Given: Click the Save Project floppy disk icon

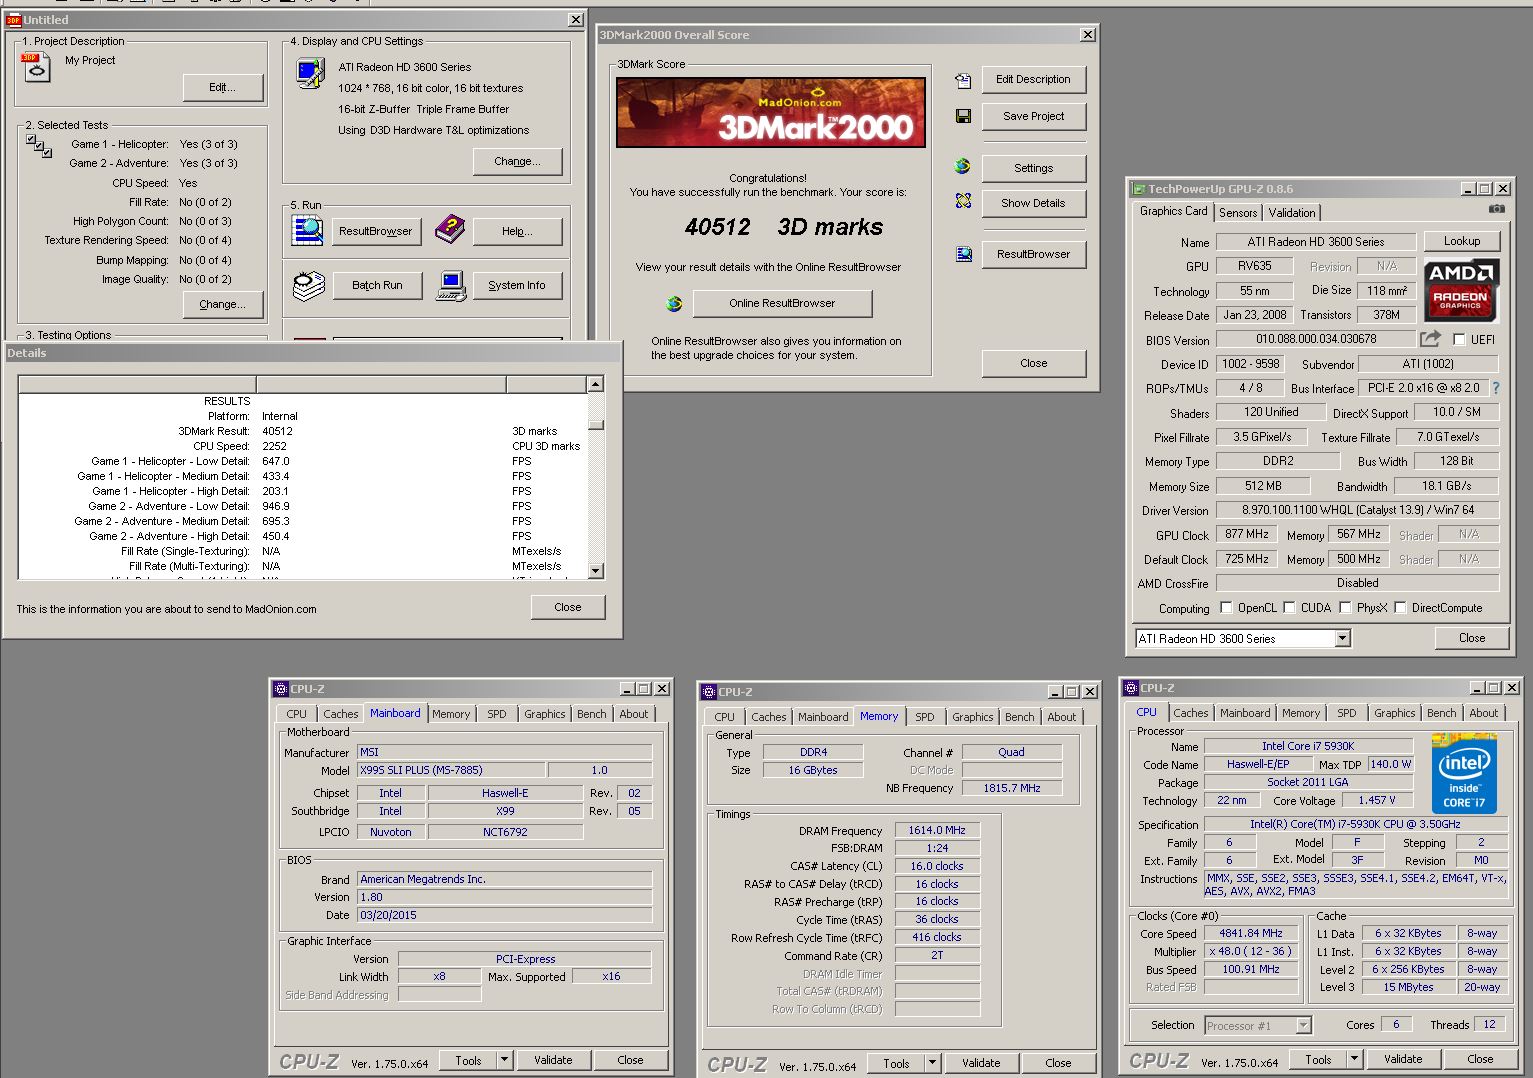Looking at the screenshot, I should [963, 116].
